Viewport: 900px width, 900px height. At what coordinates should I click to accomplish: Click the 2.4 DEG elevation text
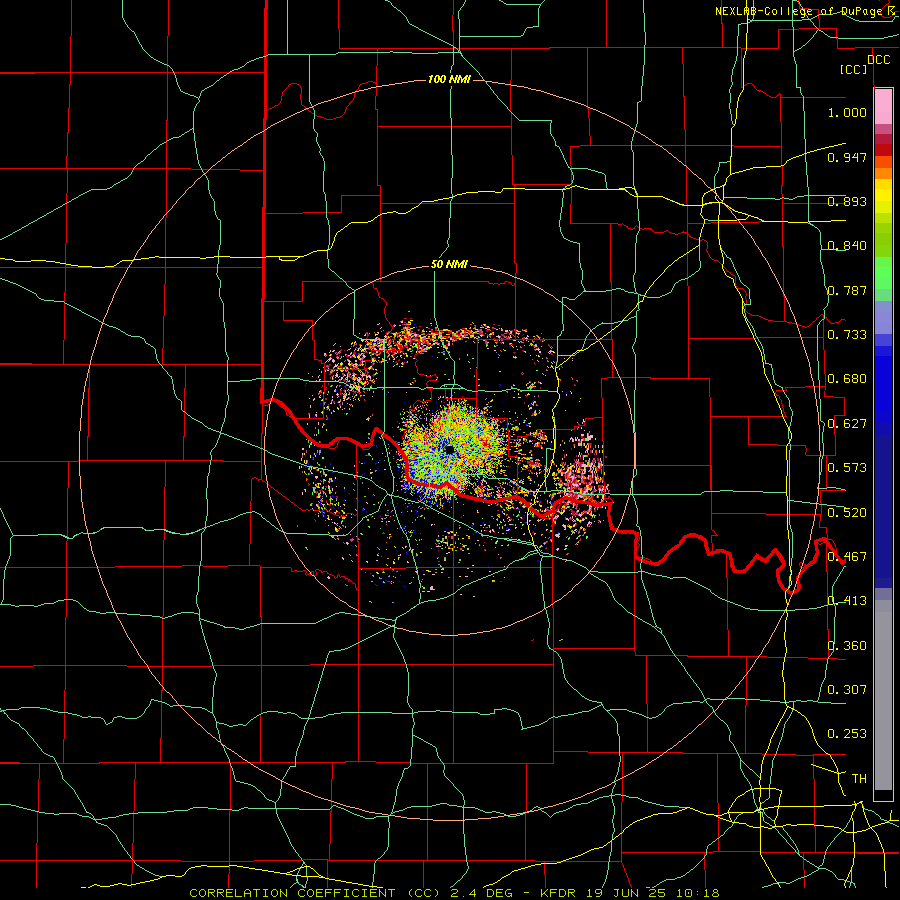click(482, 893)
